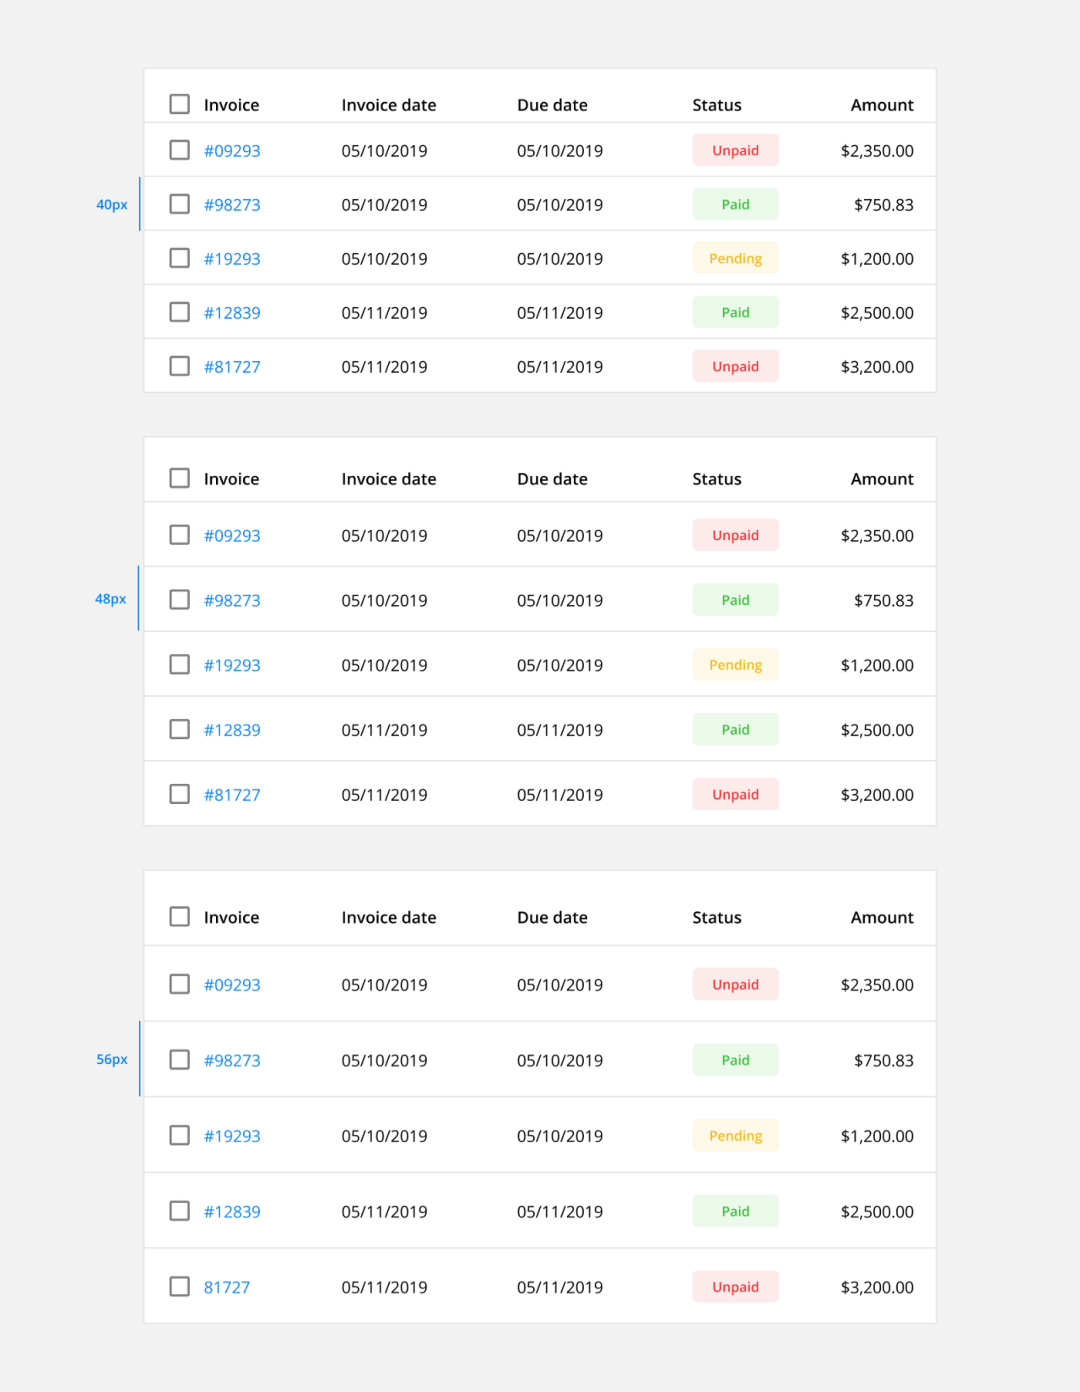1080x1392 pixels.
Task: Click the 81727 invoice link missing its hash
Action: (x=227, y=1287)
